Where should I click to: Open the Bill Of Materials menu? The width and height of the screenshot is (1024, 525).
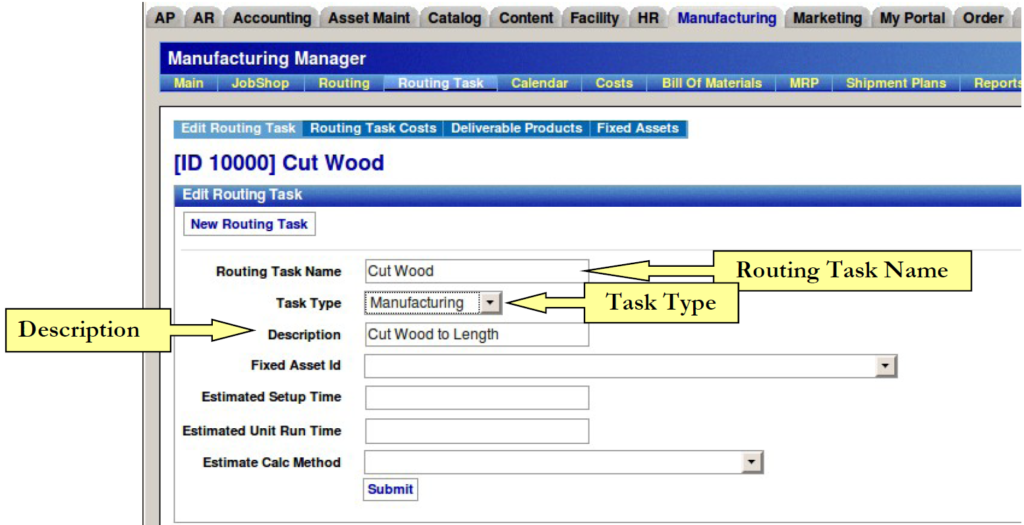[x=711, y=83]
